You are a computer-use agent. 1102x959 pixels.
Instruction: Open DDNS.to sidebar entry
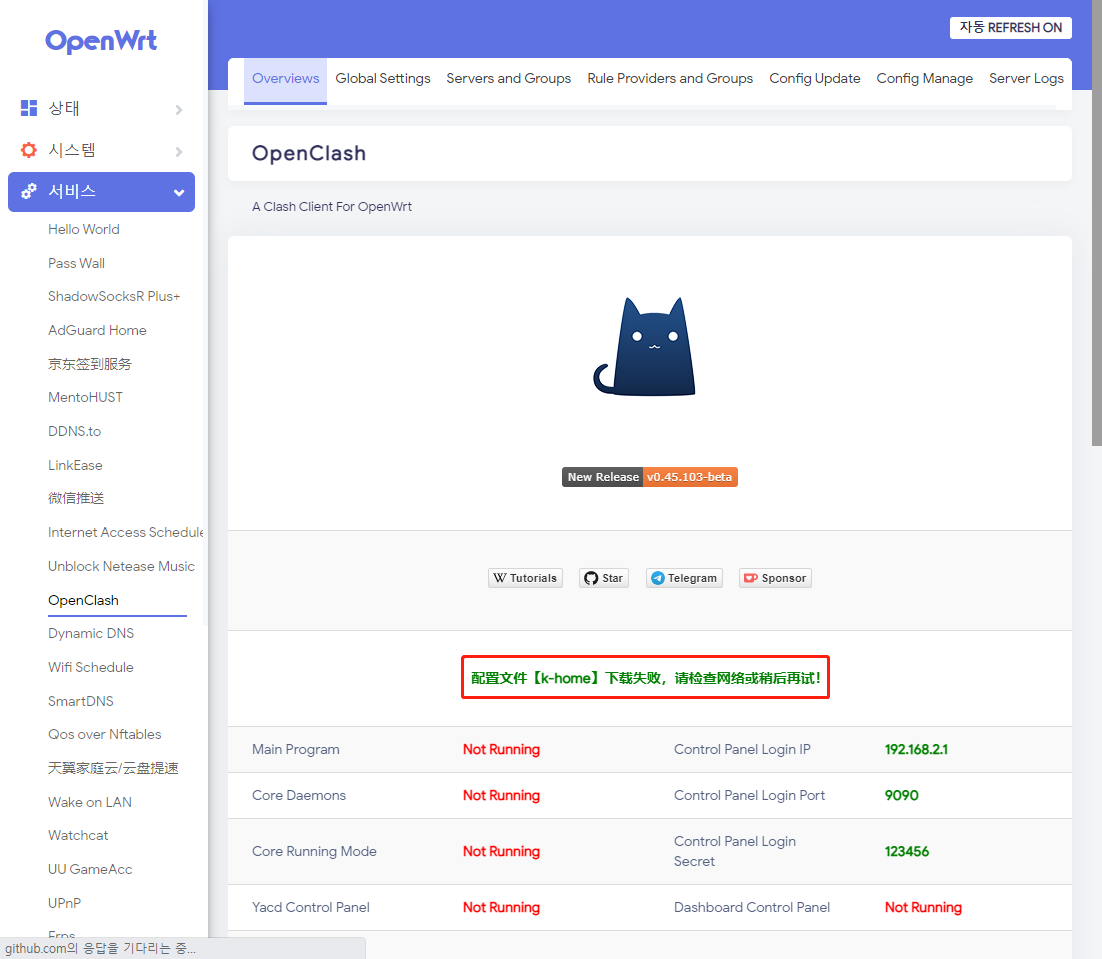coord(74,431)
